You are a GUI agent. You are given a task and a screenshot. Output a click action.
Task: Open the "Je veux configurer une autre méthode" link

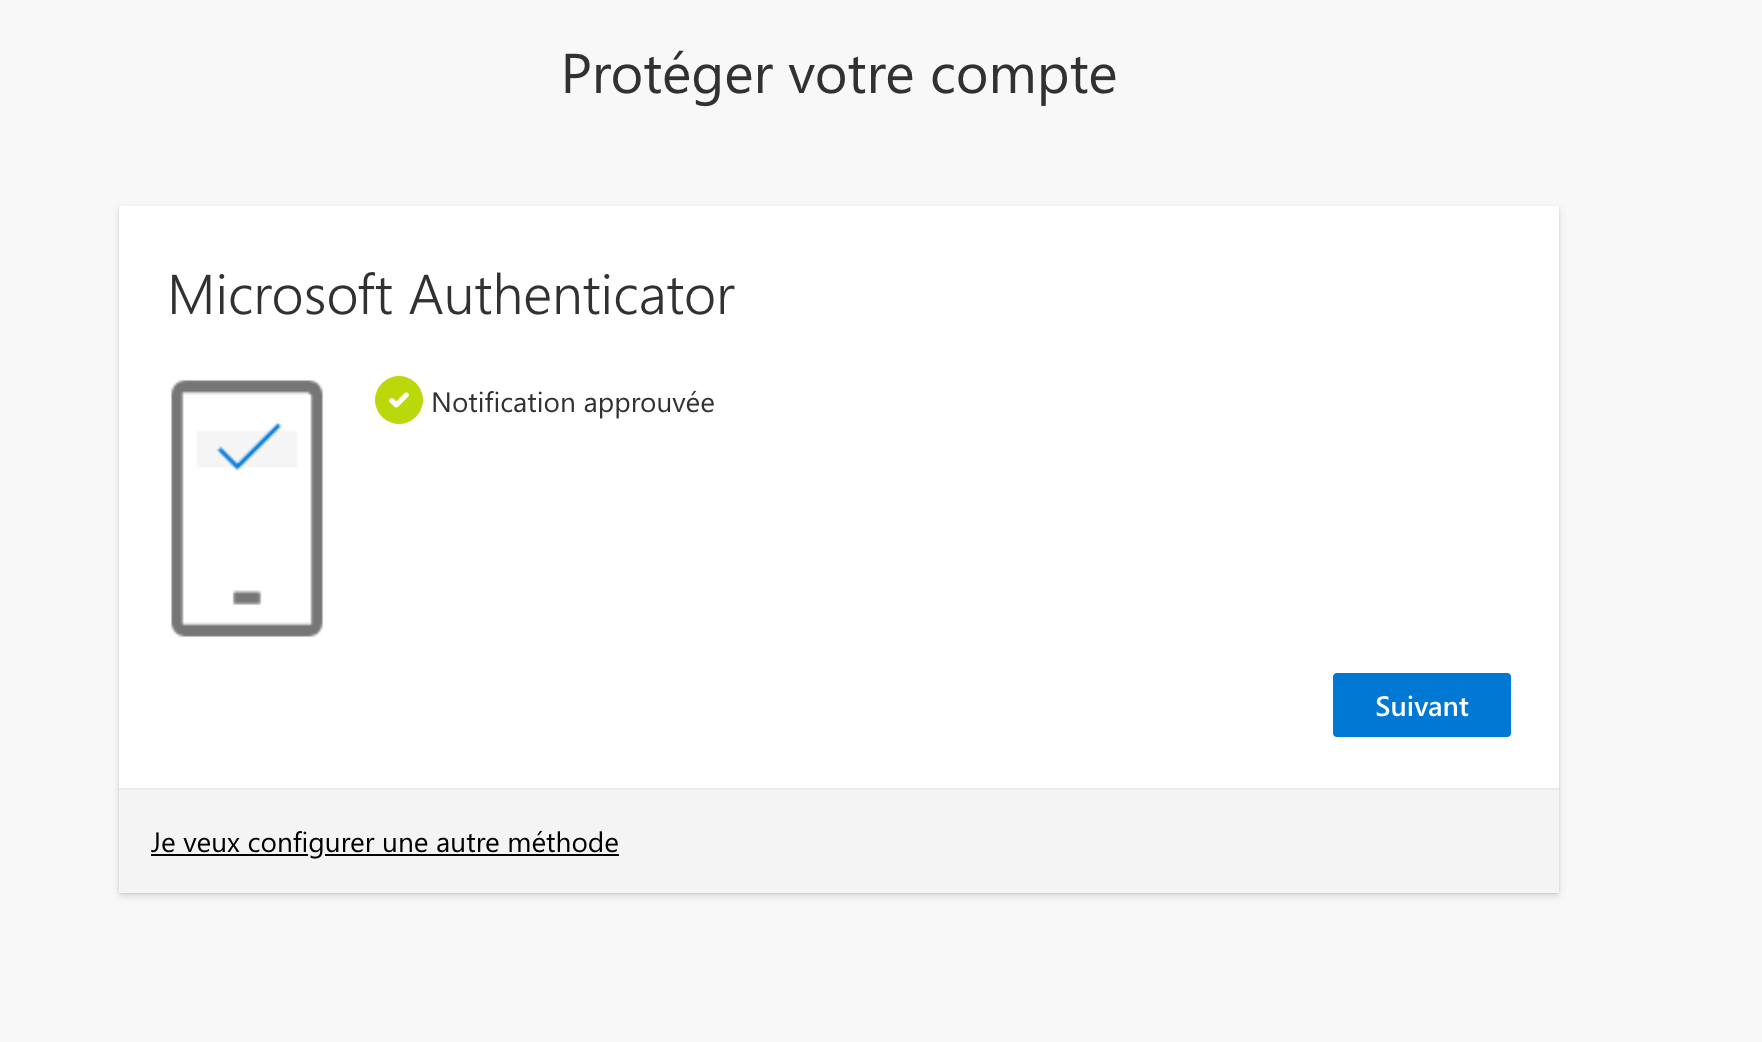pyautogui.click(x=384, y=843)
